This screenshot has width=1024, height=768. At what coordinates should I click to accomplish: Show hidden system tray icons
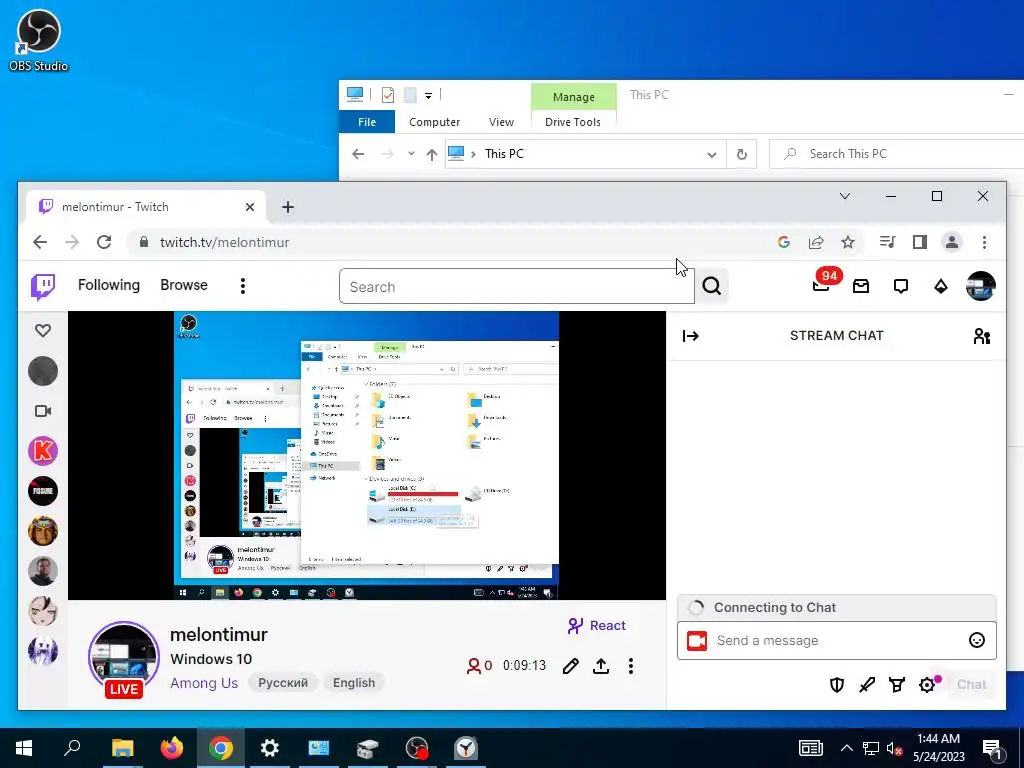click(x=846, y=748)
